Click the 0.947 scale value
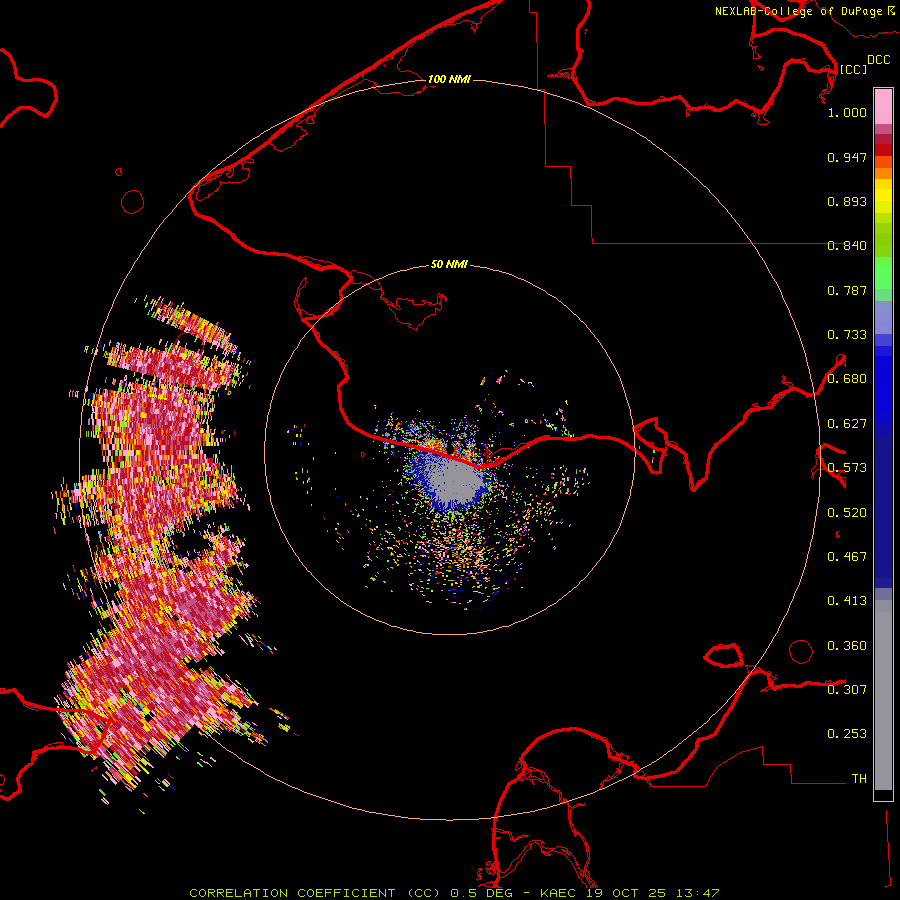The image size is (900, 900). (x=847, y=157)
